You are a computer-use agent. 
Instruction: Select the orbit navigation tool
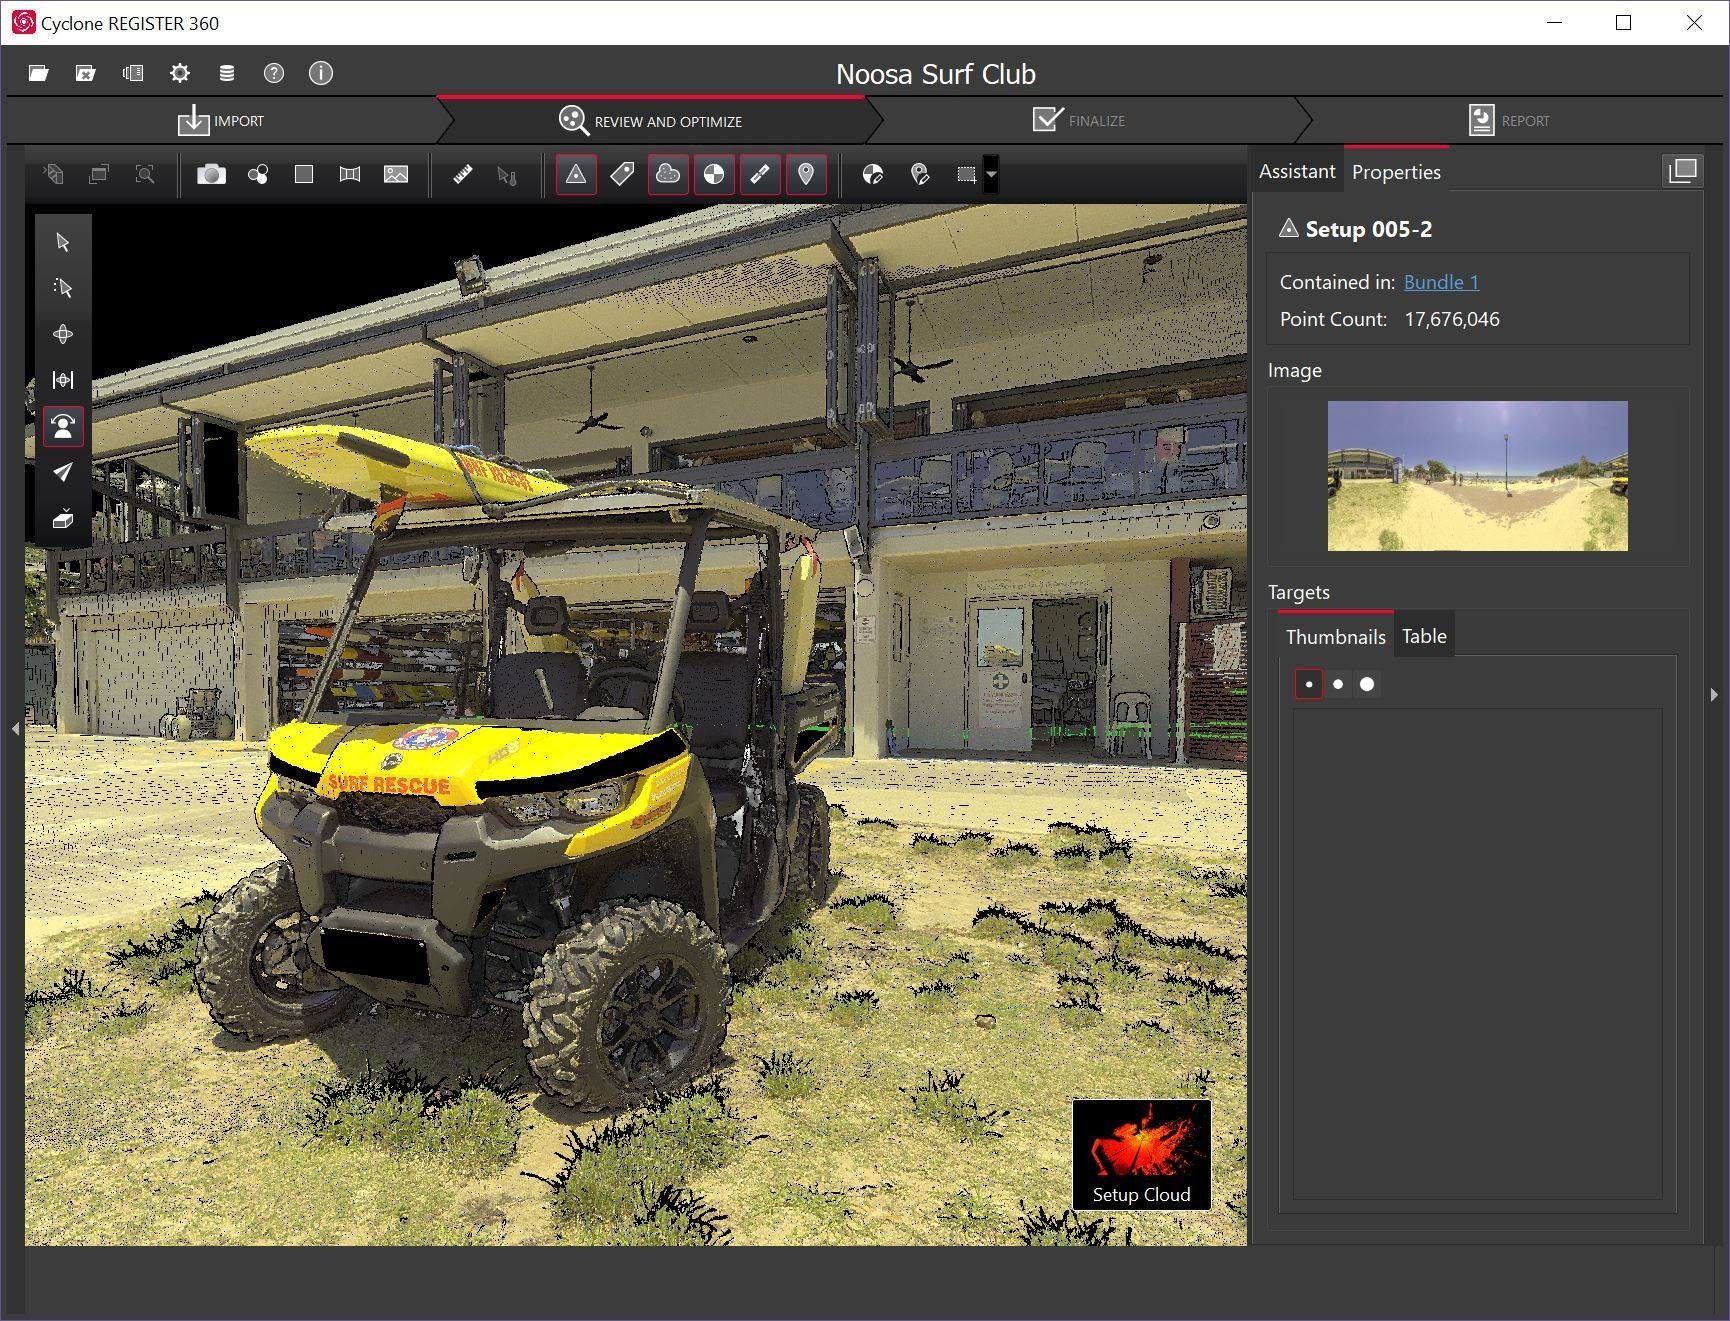pyautogui.click(x=63, y=334)
